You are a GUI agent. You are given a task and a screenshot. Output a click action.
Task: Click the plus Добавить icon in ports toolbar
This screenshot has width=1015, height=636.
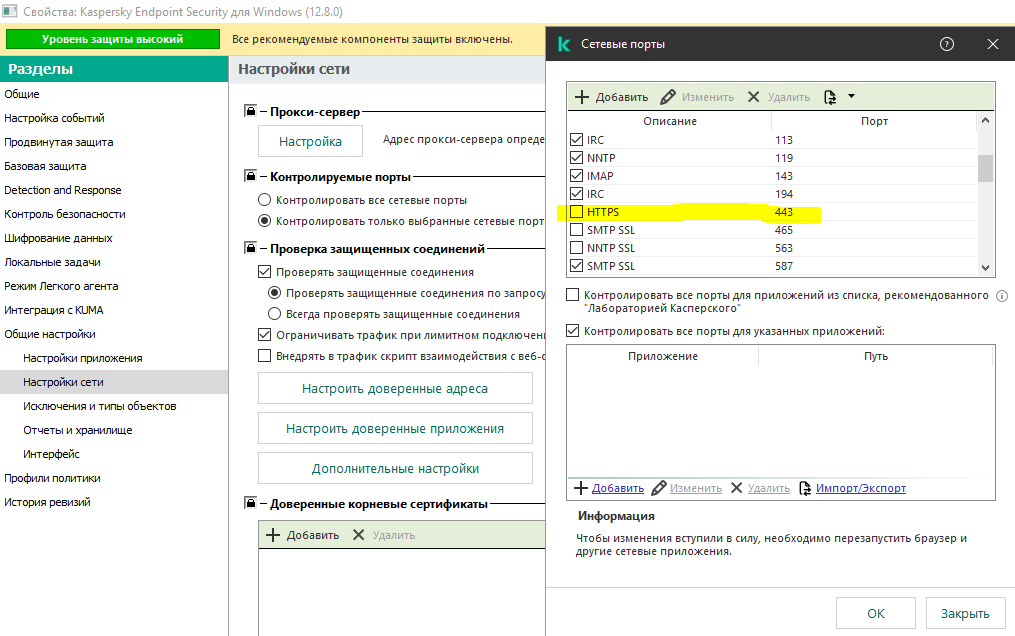[x=581, y=97]
